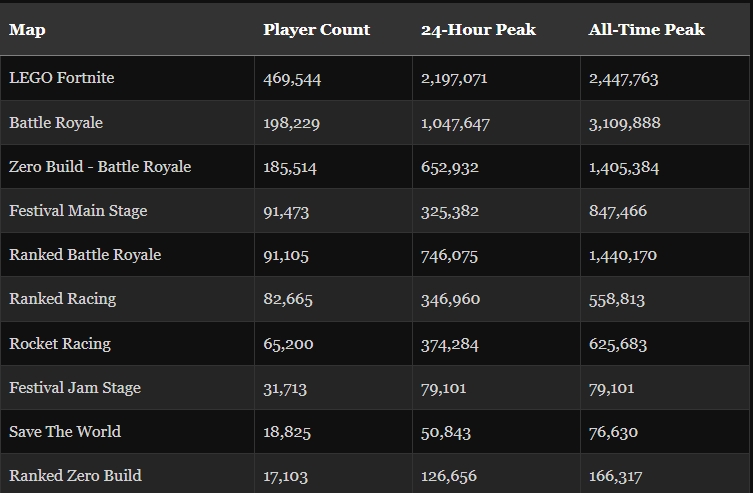Click the Ranked Zero Build map name

pos(75,476)
